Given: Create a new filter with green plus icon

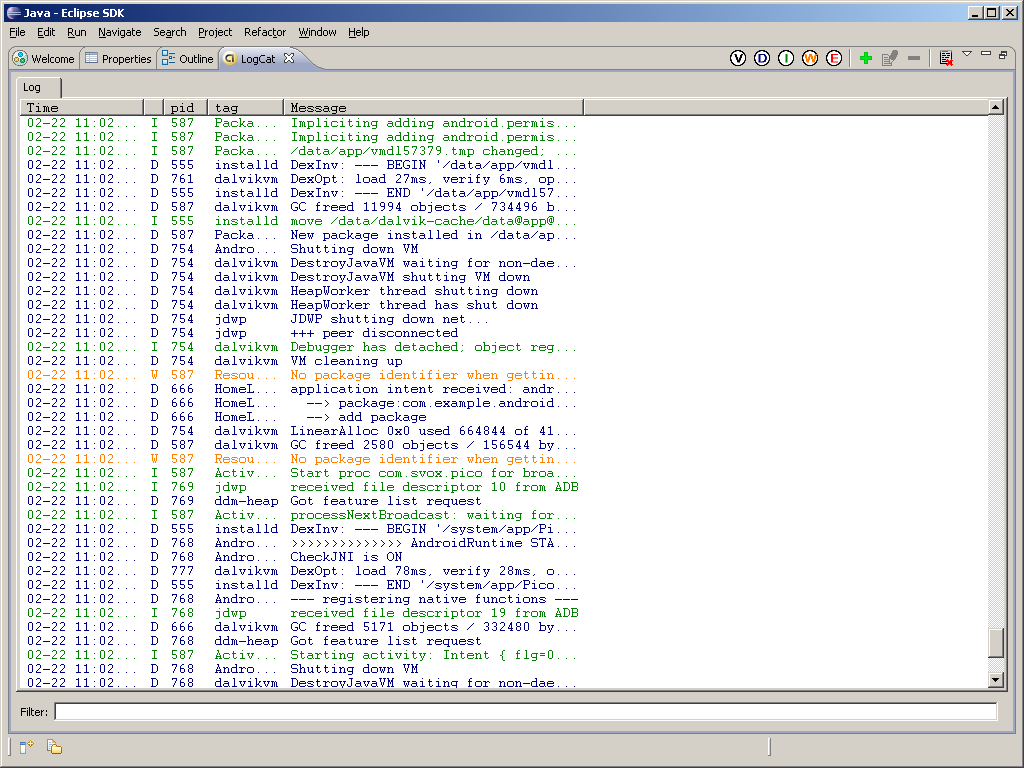Looking at the screenshot, I should [866, 58].
